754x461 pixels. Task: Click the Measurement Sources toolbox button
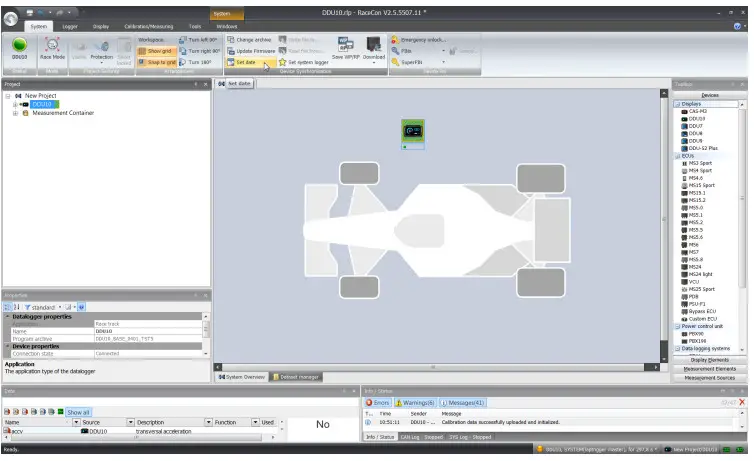pyautogui.click(x=709, y=378)
